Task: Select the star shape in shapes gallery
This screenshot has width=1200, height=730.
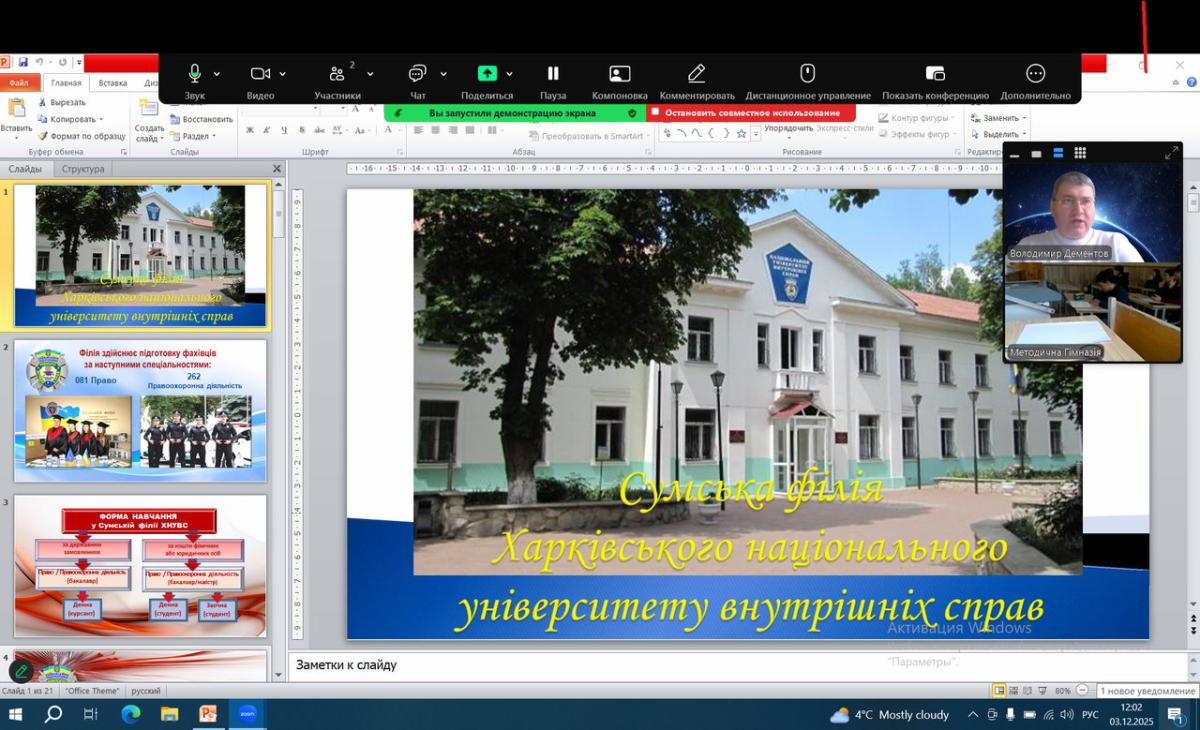Action: pos(741,133)
